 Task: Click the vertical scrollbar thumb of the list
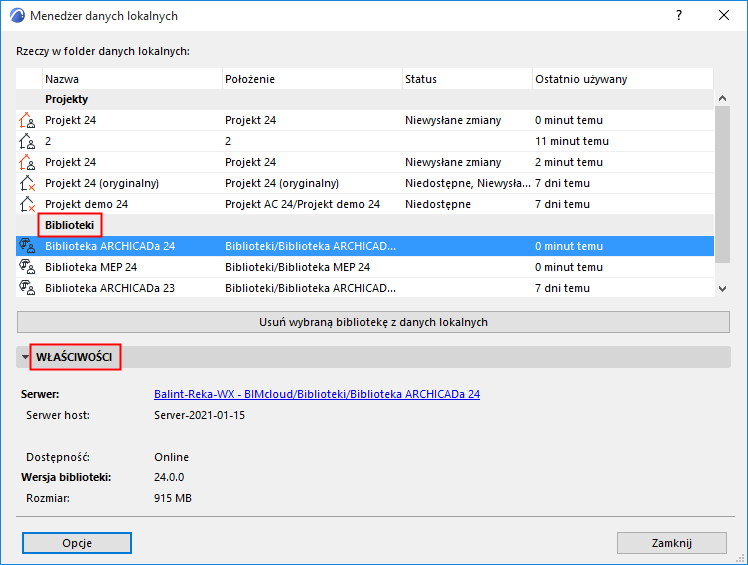click(723, 184)
